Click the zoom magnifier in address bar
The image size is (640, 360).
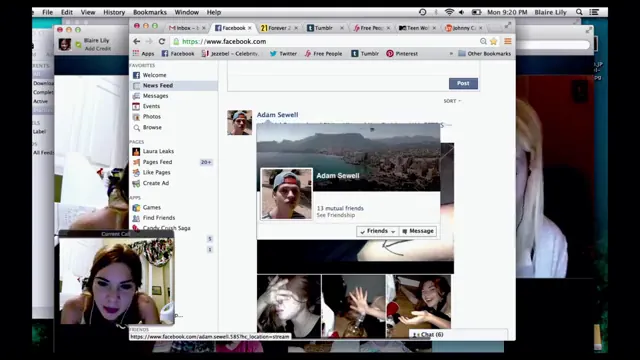[x=483, y=41]
